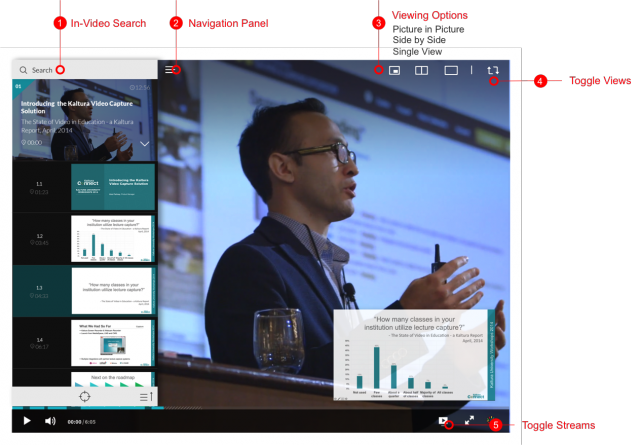Jump to slide 1.2 bar chart thumbnail

click(113, 239)
